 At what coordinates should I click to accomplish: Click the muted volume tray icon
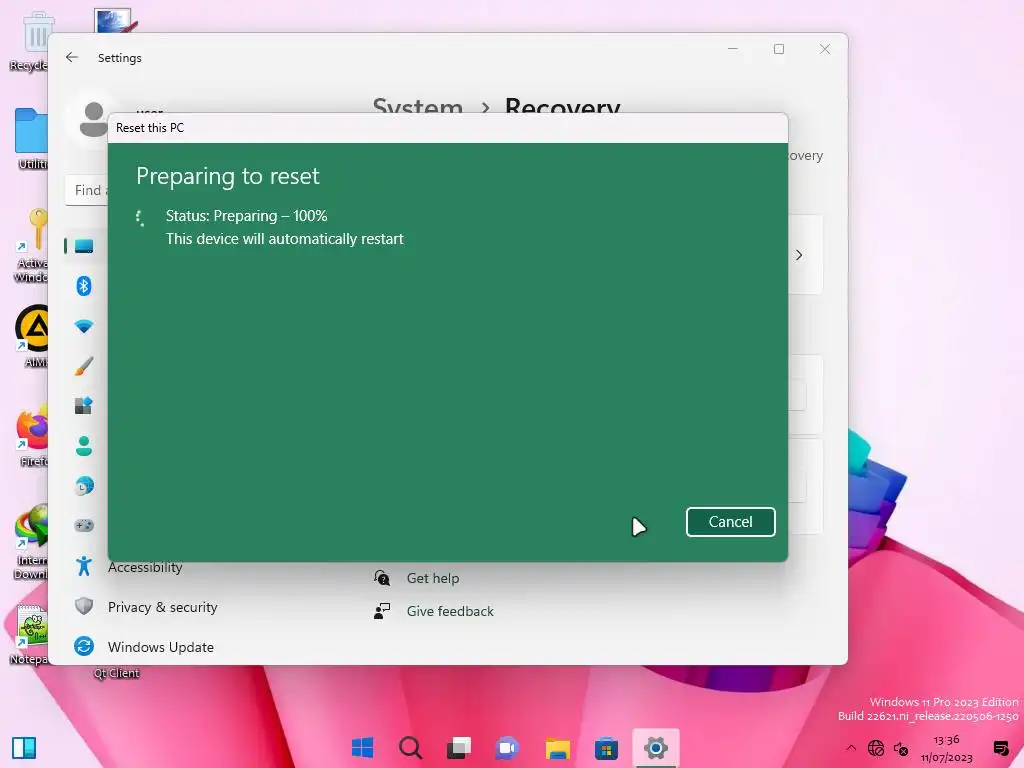coord(901,748)
